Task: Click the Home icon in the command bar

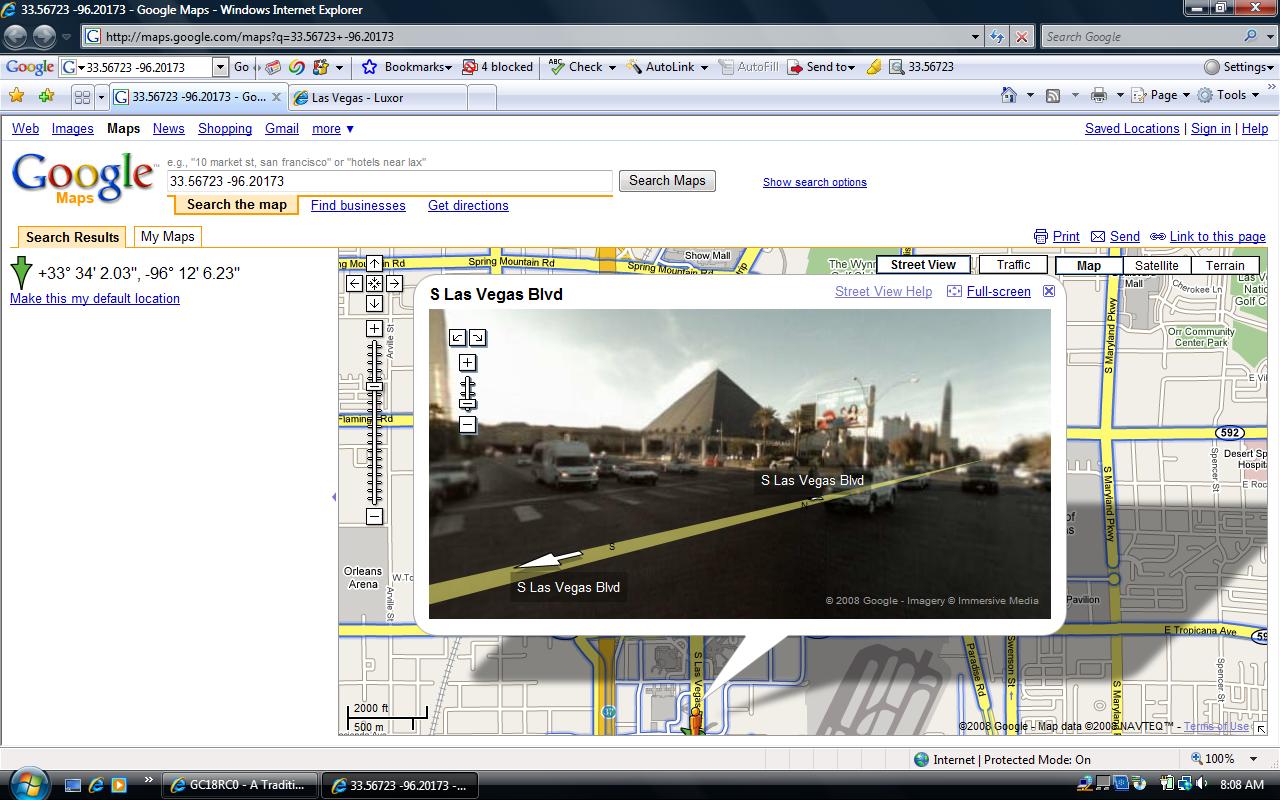Action: pyautogui.click(x=1010, y=95)
